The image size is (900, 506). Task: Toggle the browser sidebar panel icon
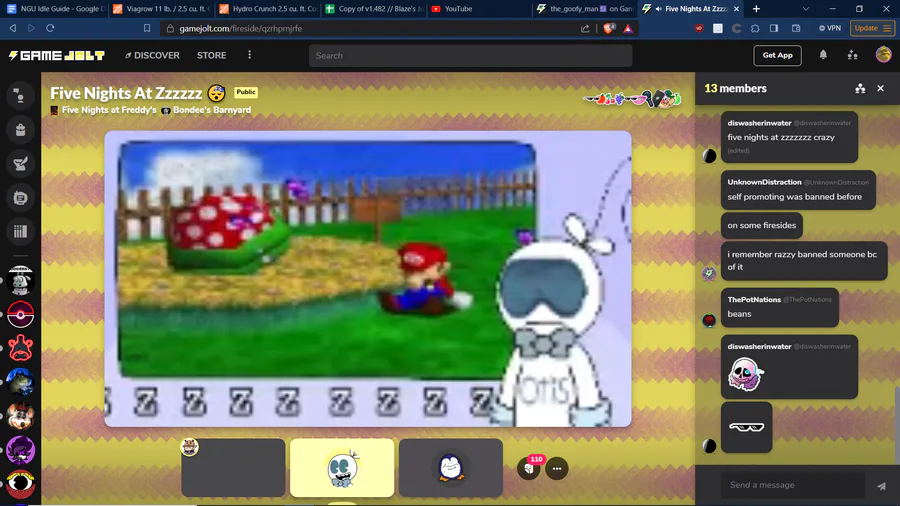(x=774, y=28)
